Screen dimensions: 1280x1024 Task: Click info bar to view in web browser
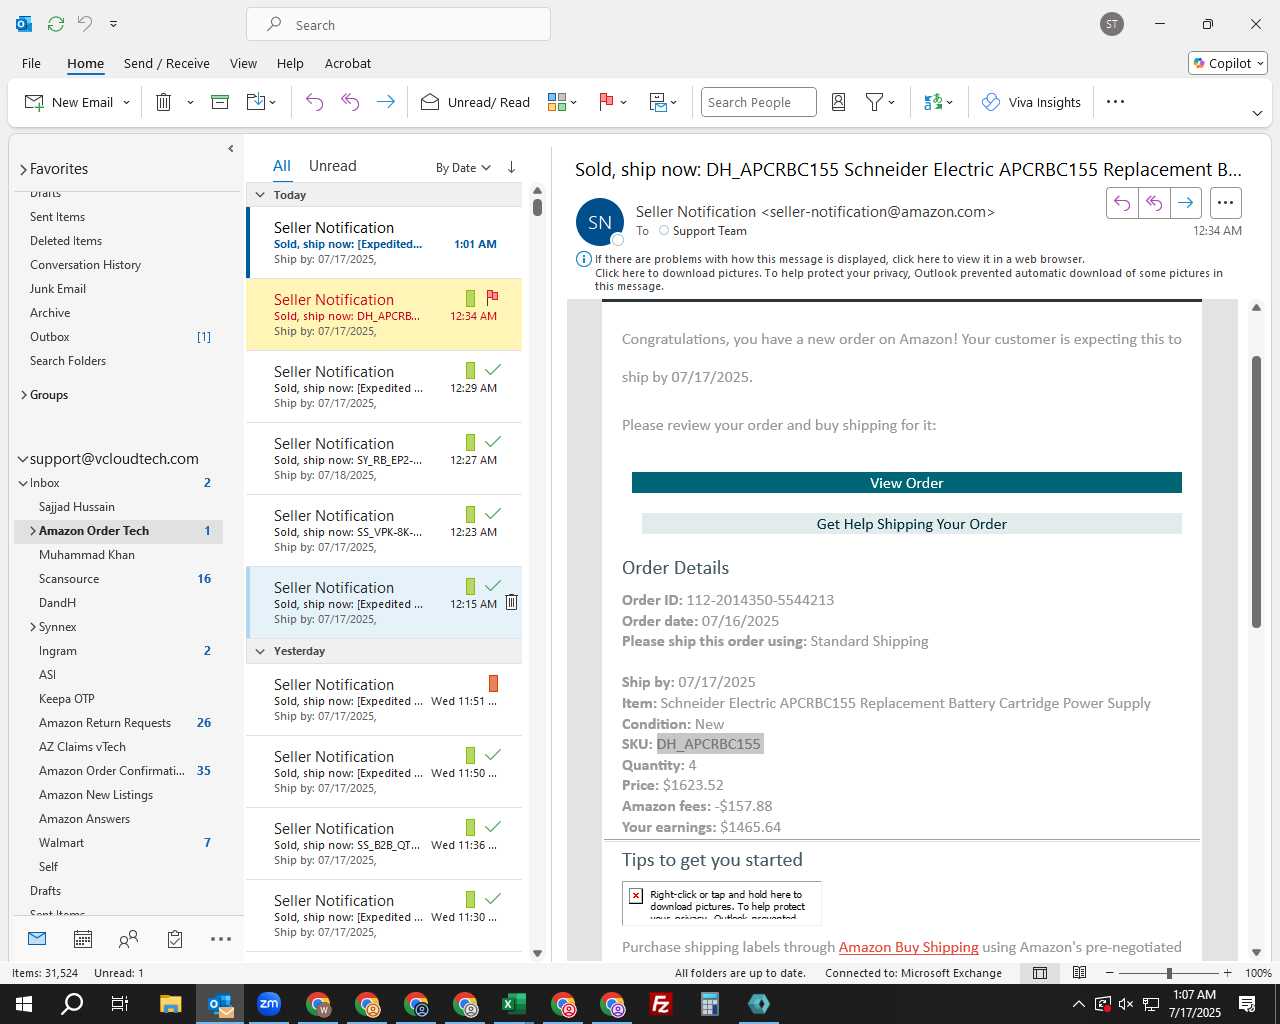click(840, 259)
